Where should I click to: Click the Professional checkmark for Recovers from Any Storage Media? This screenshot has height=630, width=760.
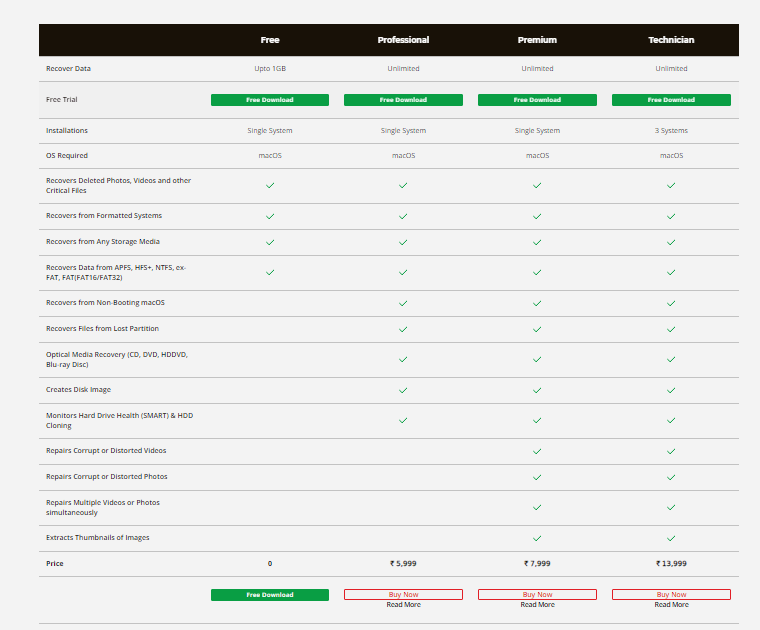click(x=403, y=242)
